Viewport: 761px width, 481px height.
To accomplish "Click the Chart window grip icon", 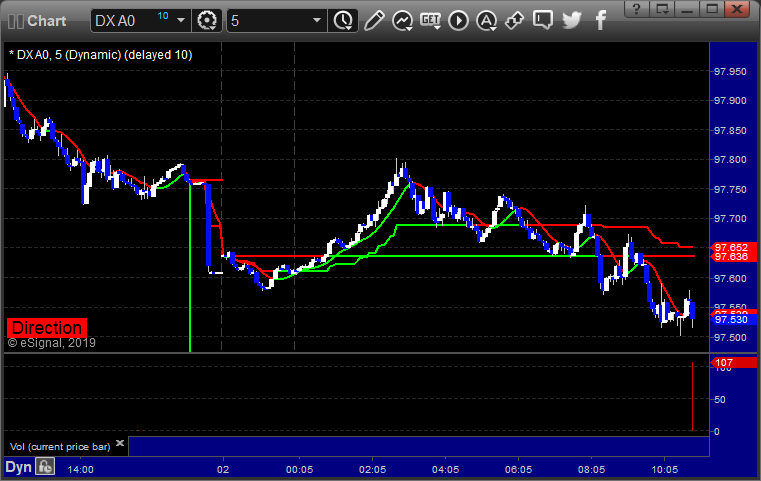I will pos(16,21).
